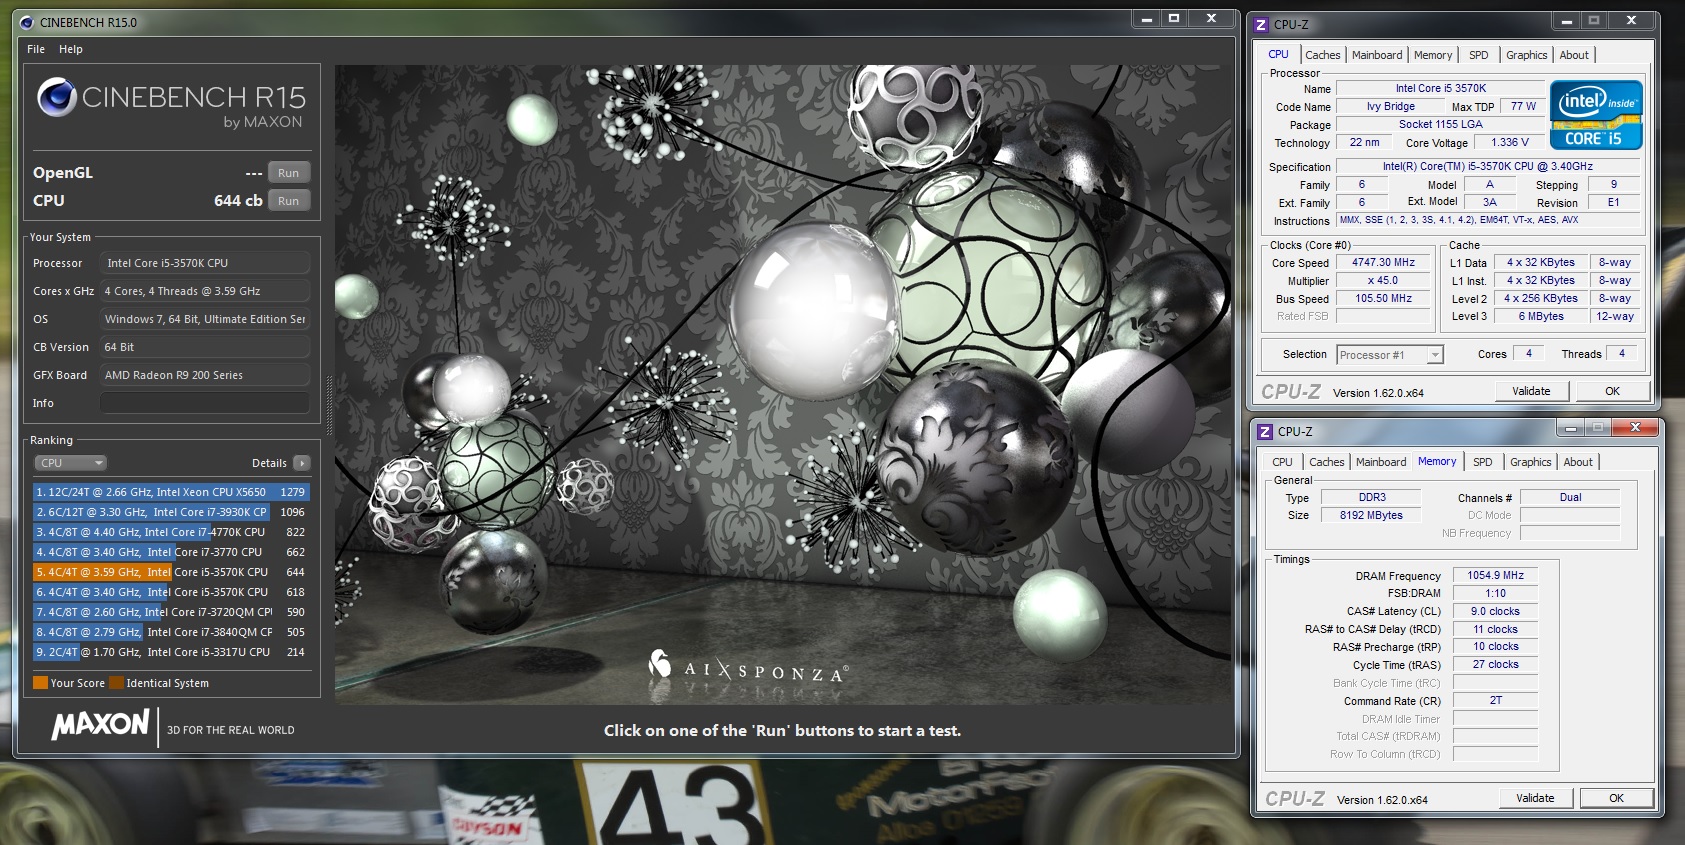Select highlighted ranking entry scoring 644

coord(171,572)
